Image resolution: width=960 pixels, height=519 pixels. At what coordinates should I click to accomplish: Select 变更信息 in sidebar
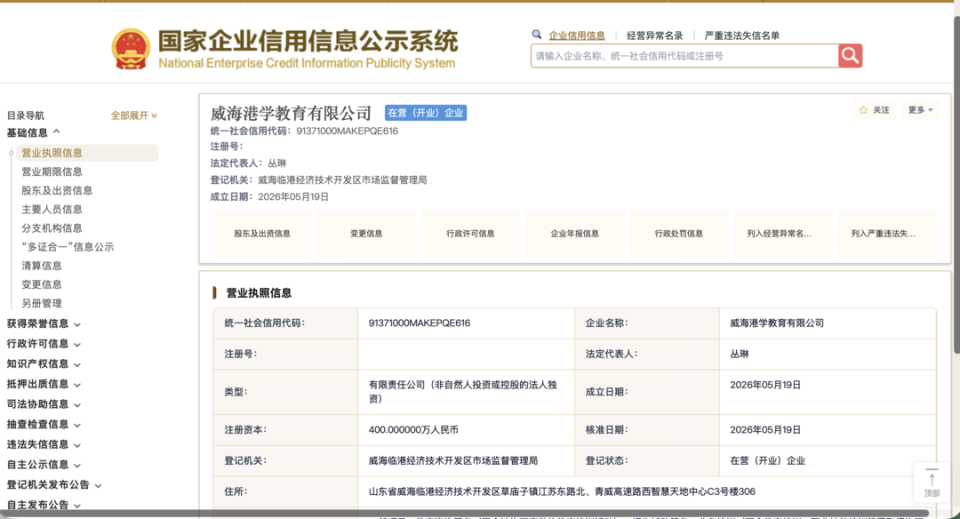[41, 285]
